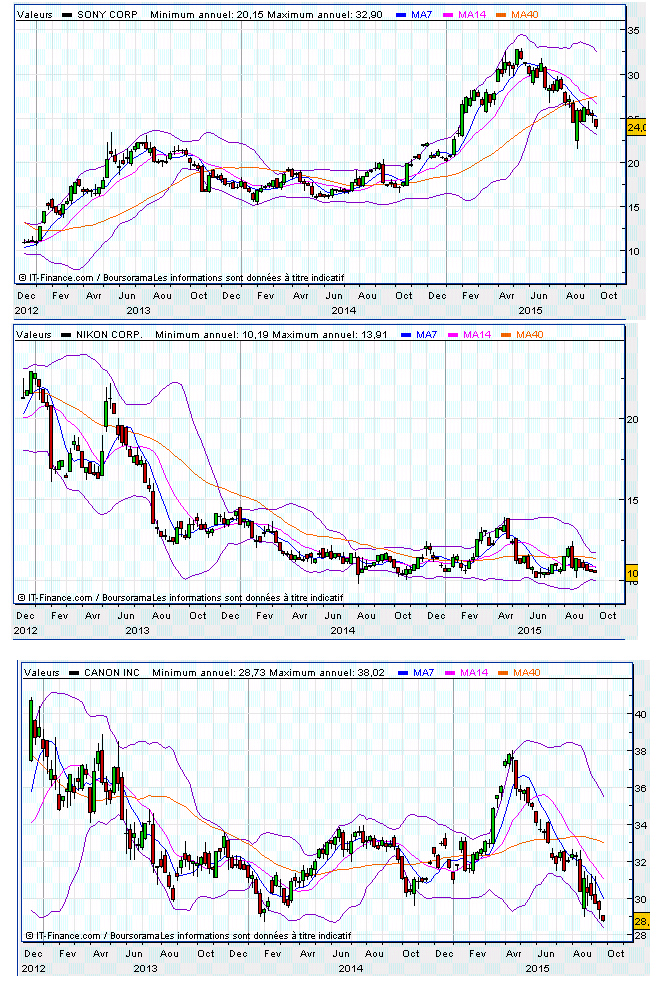Click the yellow 10 price tag on Nikon chart

pos(632,573)
